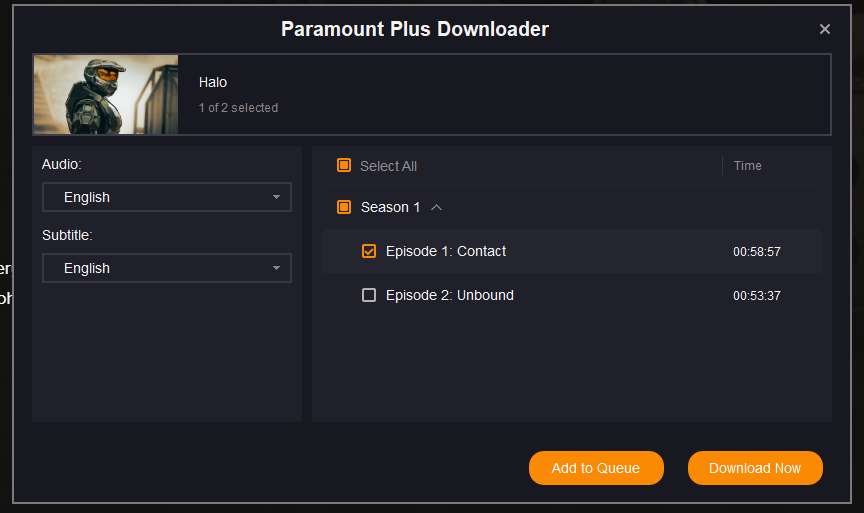This screenshot has height=513, width=864.
Task: Close the Paramount Plus Downloader dialog
Action: coord(825,29)
